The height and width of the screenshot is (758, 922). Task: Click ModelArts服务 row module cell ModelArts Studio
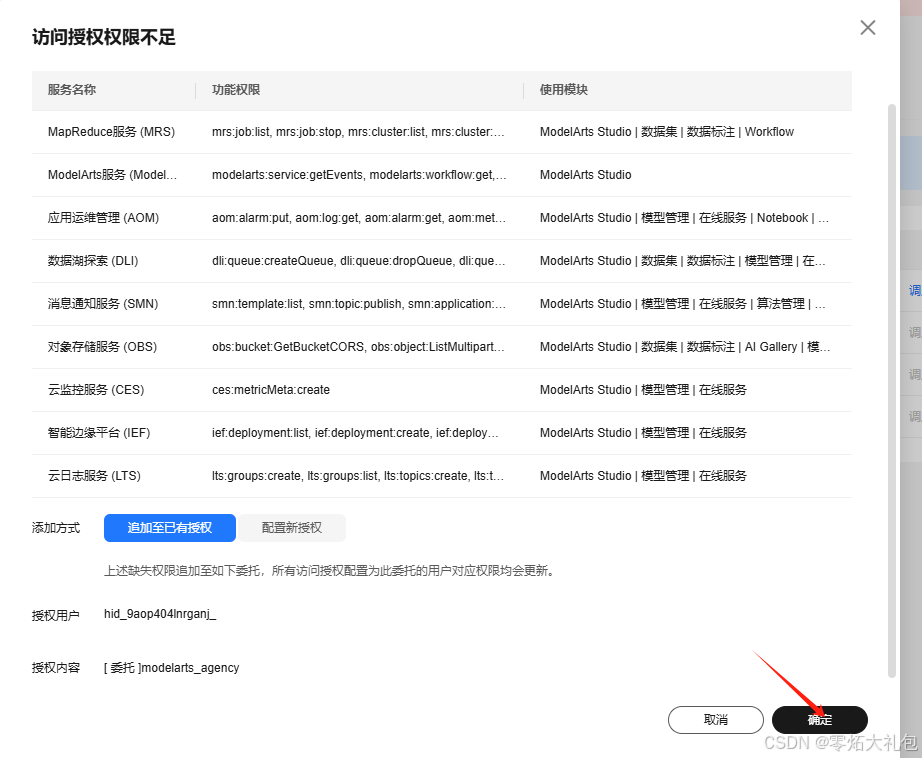(586, 175)
